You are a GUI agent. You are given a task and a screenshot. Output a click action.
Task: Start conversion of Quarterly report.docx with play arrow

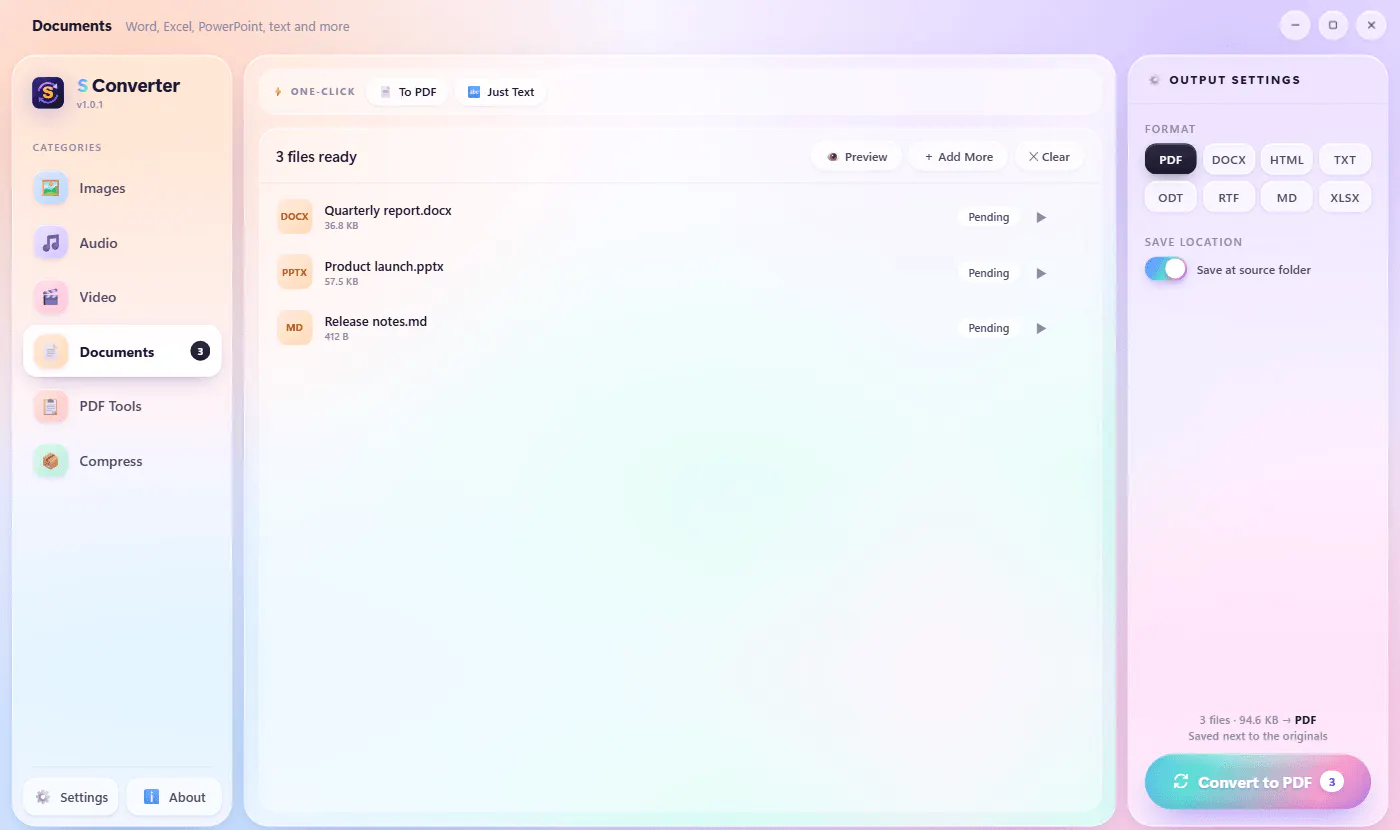[x=1041, y=217]
